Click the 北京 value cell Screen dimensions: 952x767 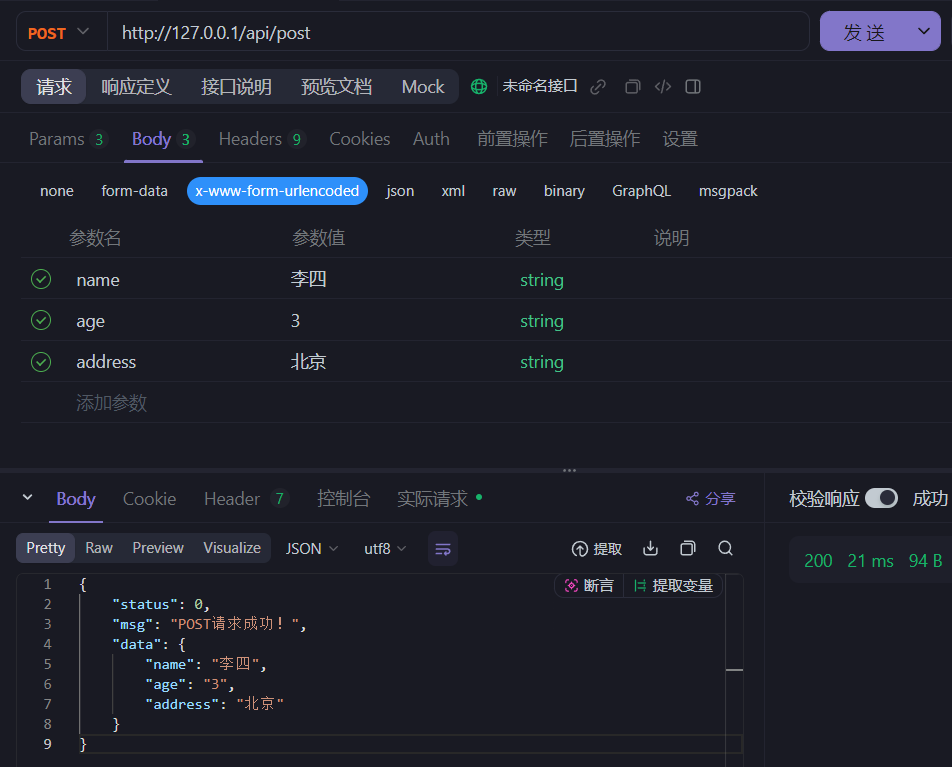click(x=308, y=362)
